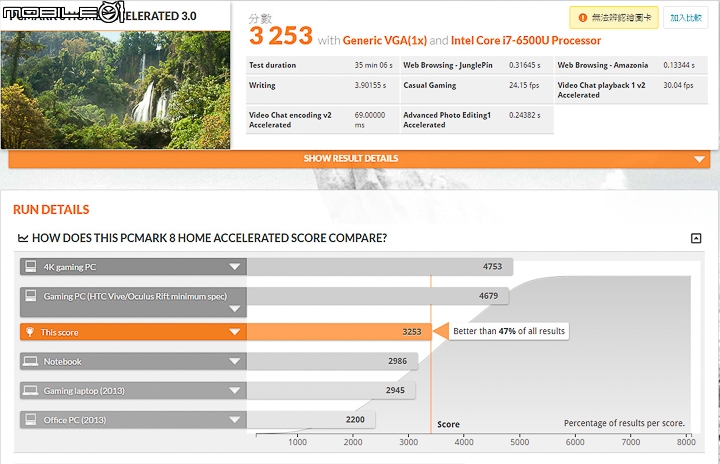The image size is (720, 464).
Task: Click the Office PC (2013) monitor icon
Action: tap(31, 419)
